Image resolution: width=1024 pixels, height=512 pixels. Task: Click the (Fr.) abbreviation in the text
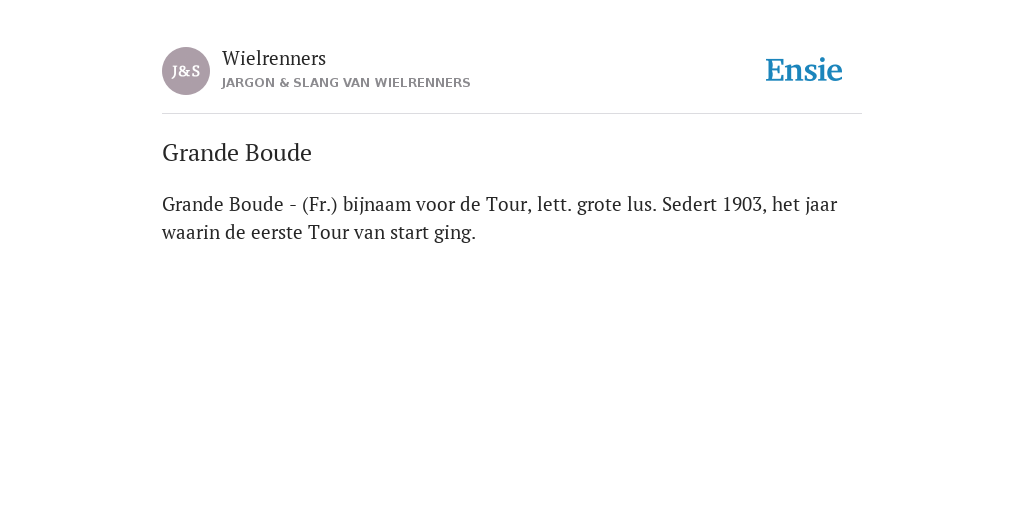tap(319, 204)
